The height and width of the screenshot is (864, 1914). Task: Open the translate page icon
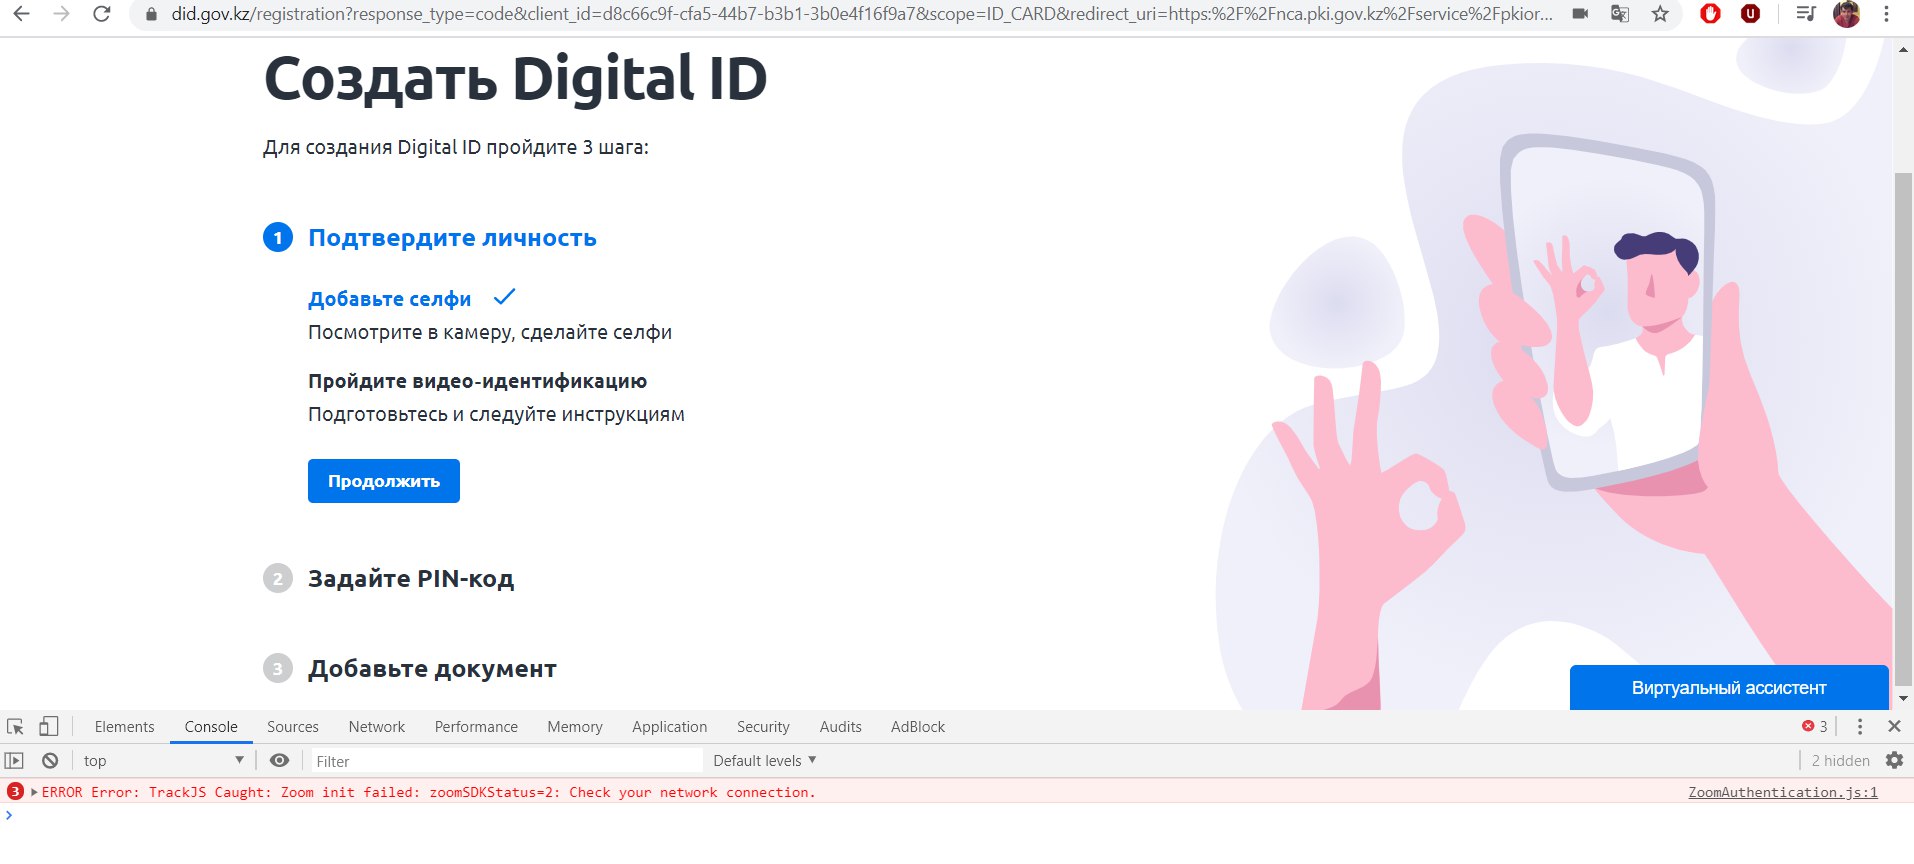pos(1620,14)
